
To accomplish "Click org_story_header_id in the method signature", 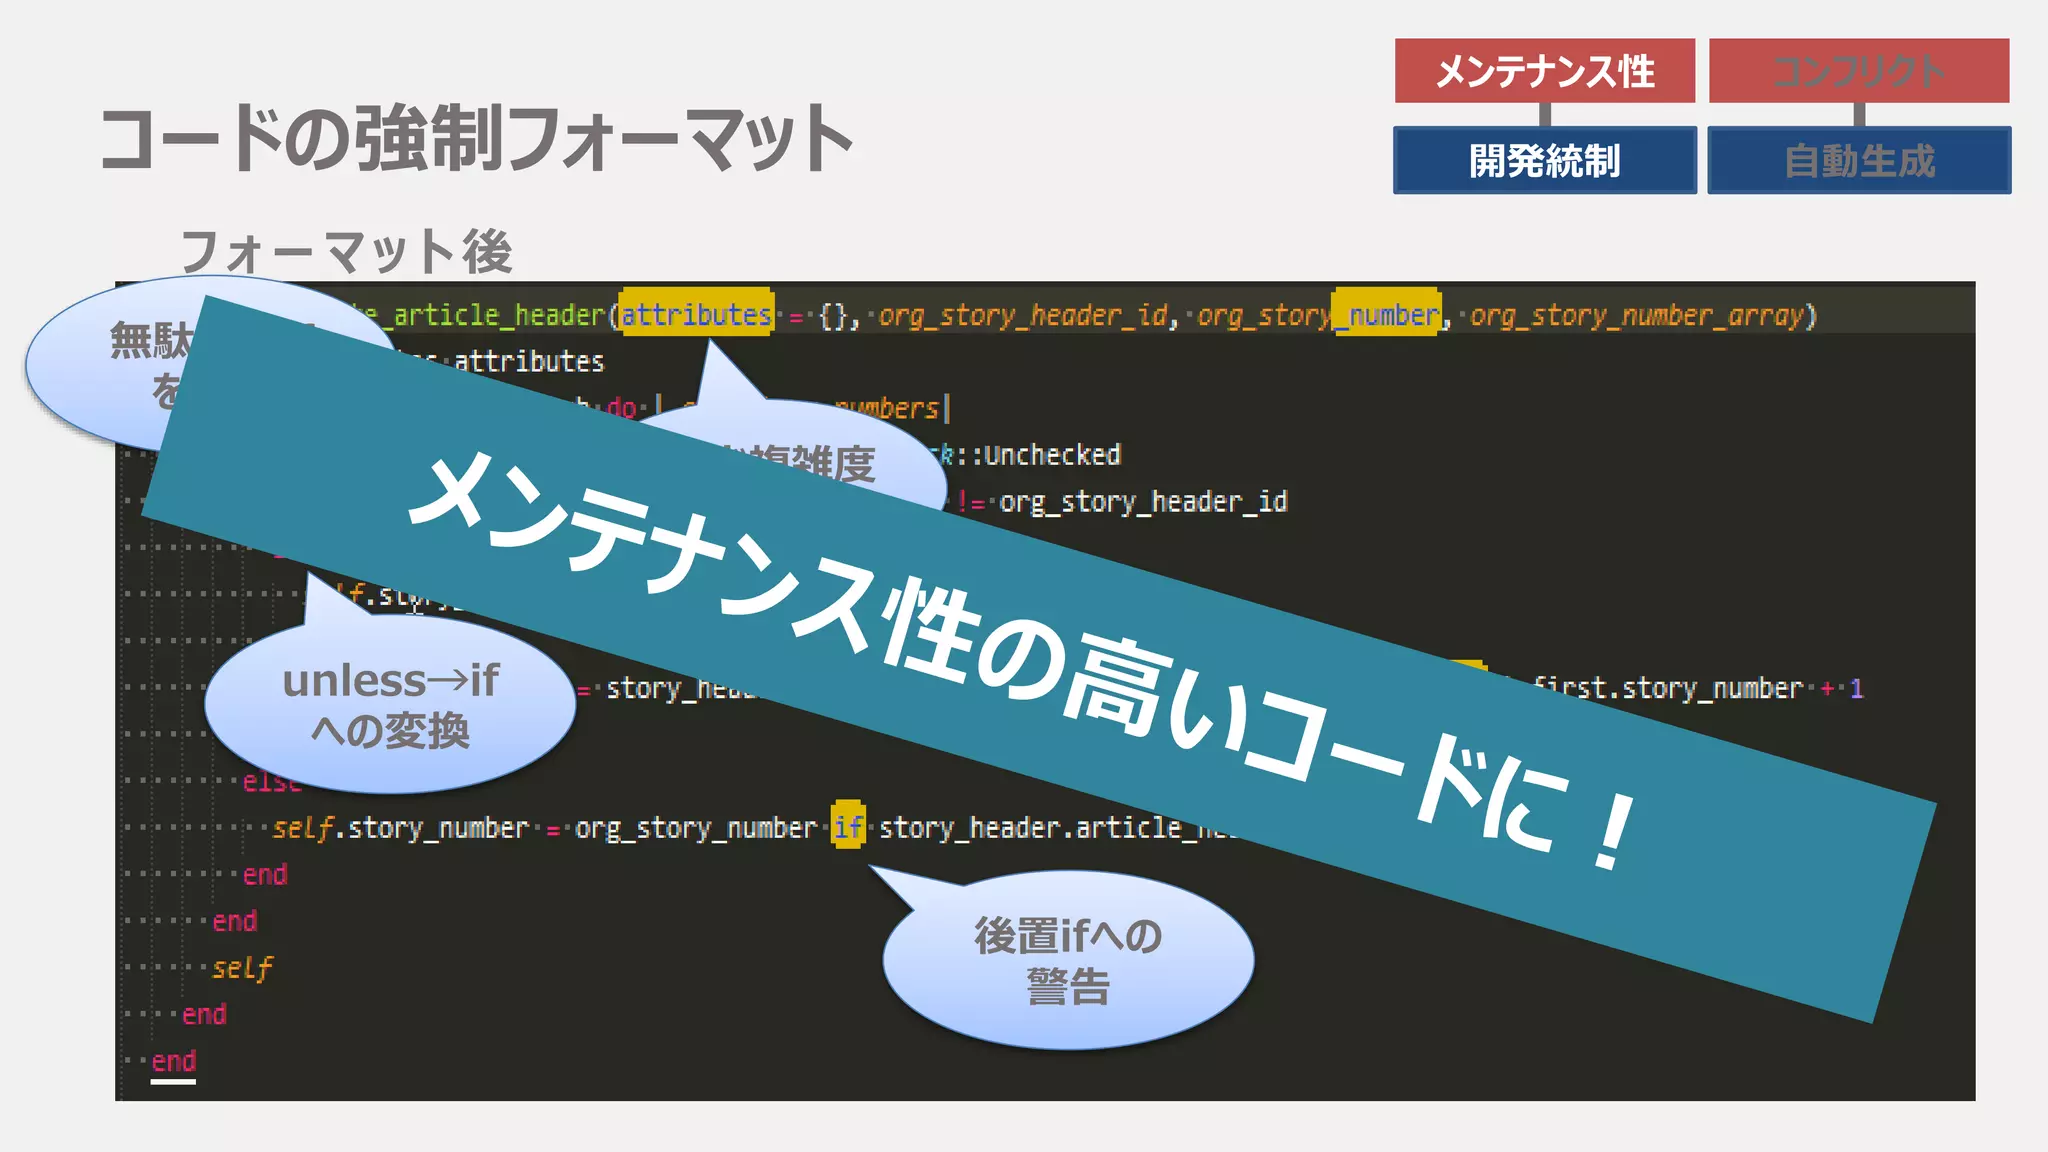I will [x=1024, y=316].
